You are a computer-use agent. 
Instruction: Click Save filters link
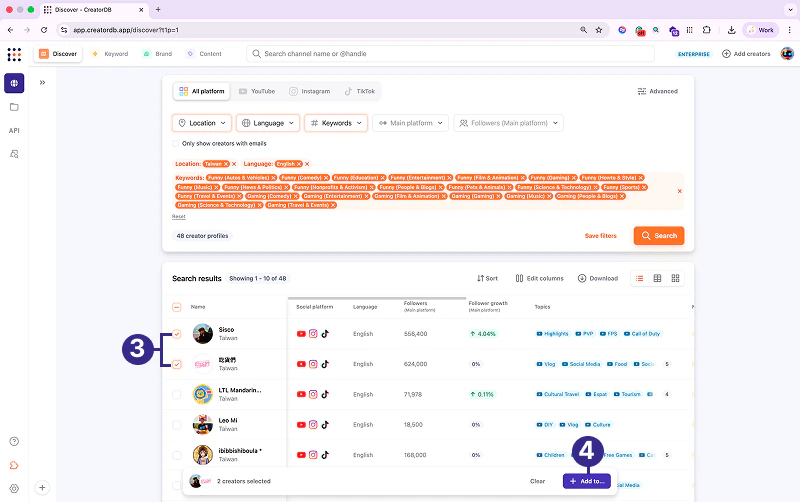tap(601, 236)
